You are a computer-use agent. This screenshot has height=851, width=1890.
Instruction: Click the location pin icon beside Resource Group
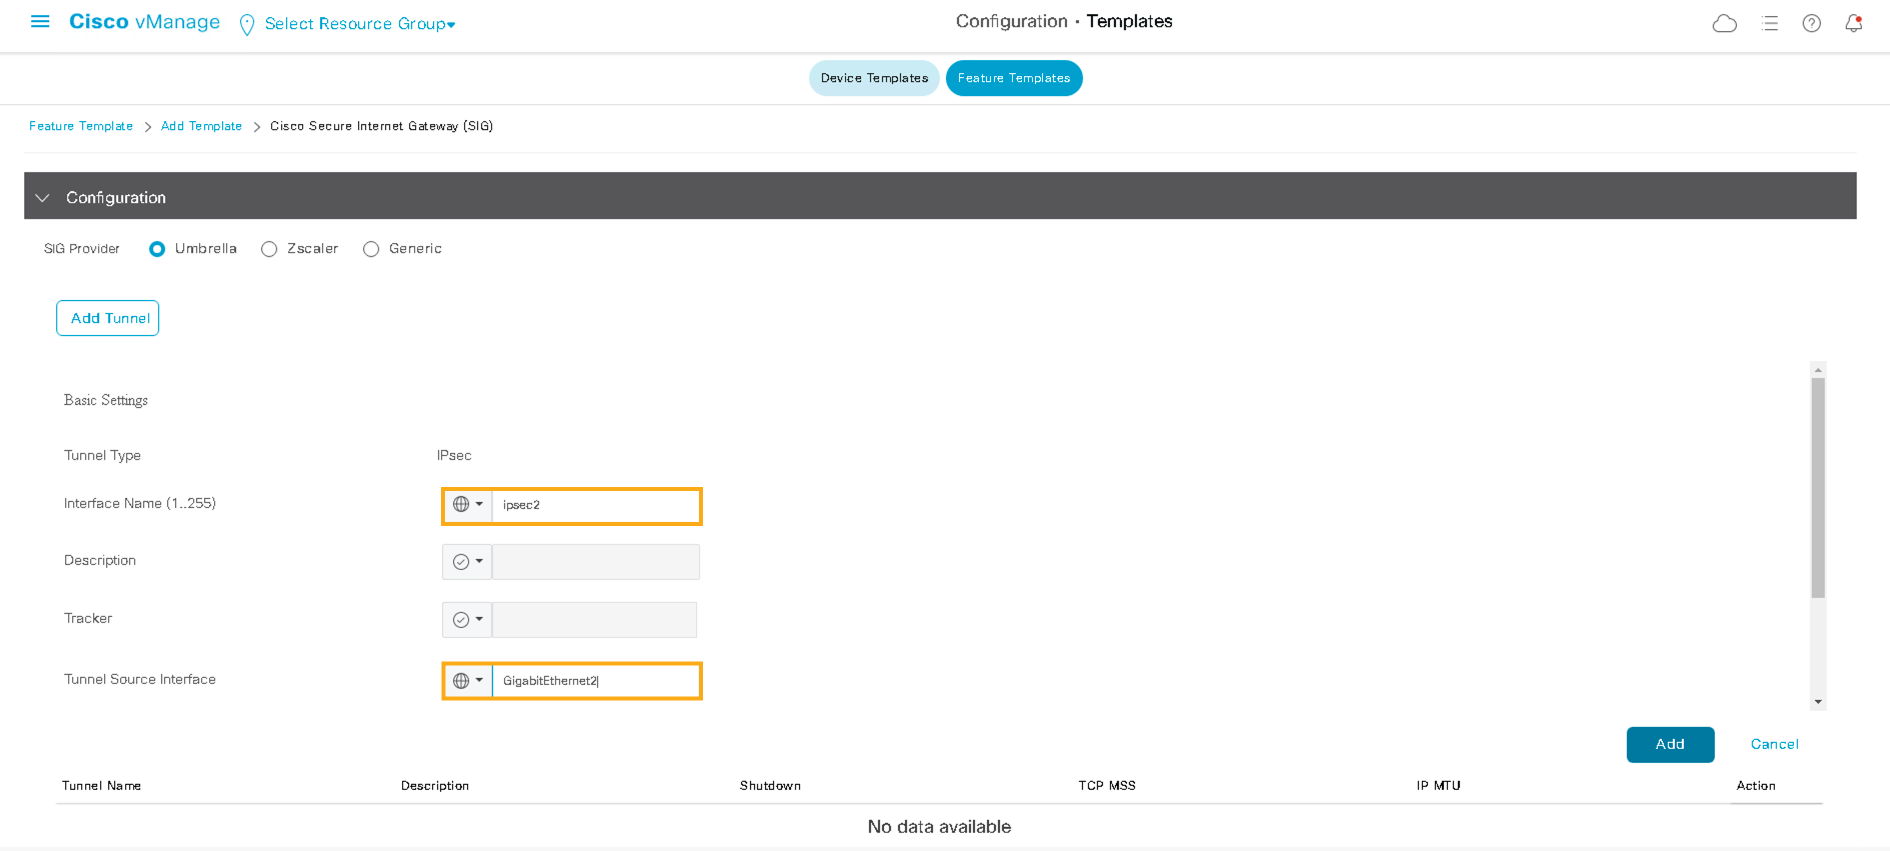(x=247, y=24)
